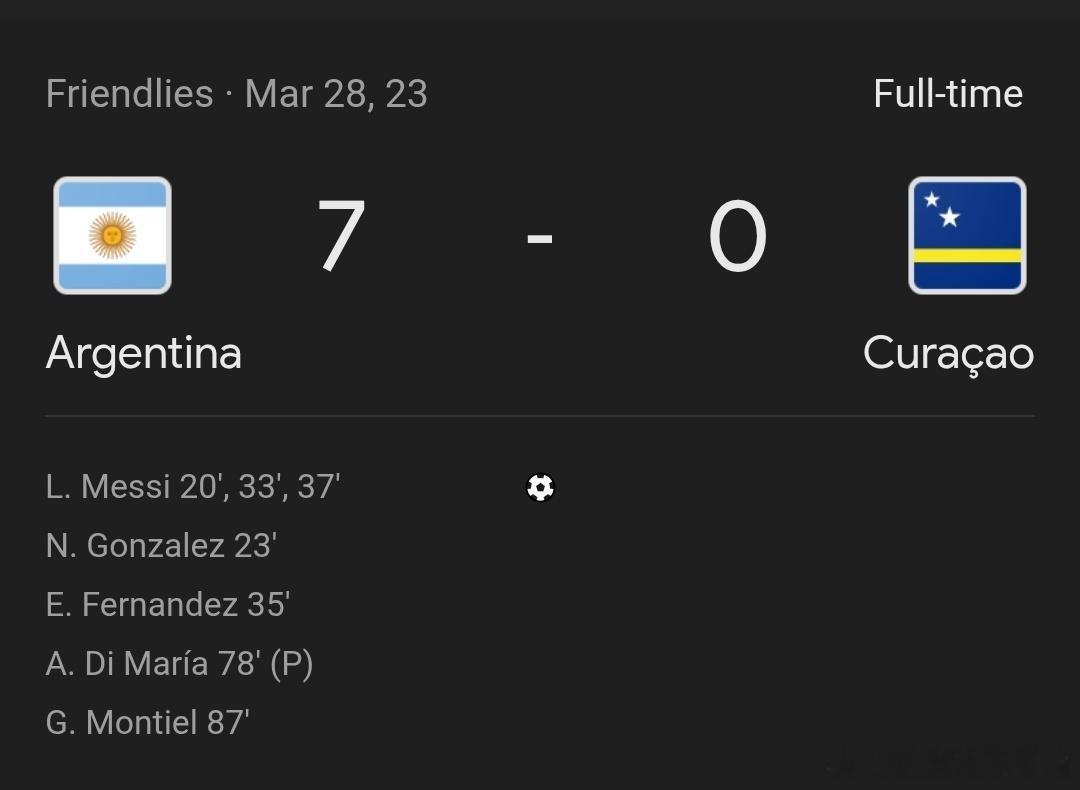Click the soccer ball goals icon

point(540,487)
